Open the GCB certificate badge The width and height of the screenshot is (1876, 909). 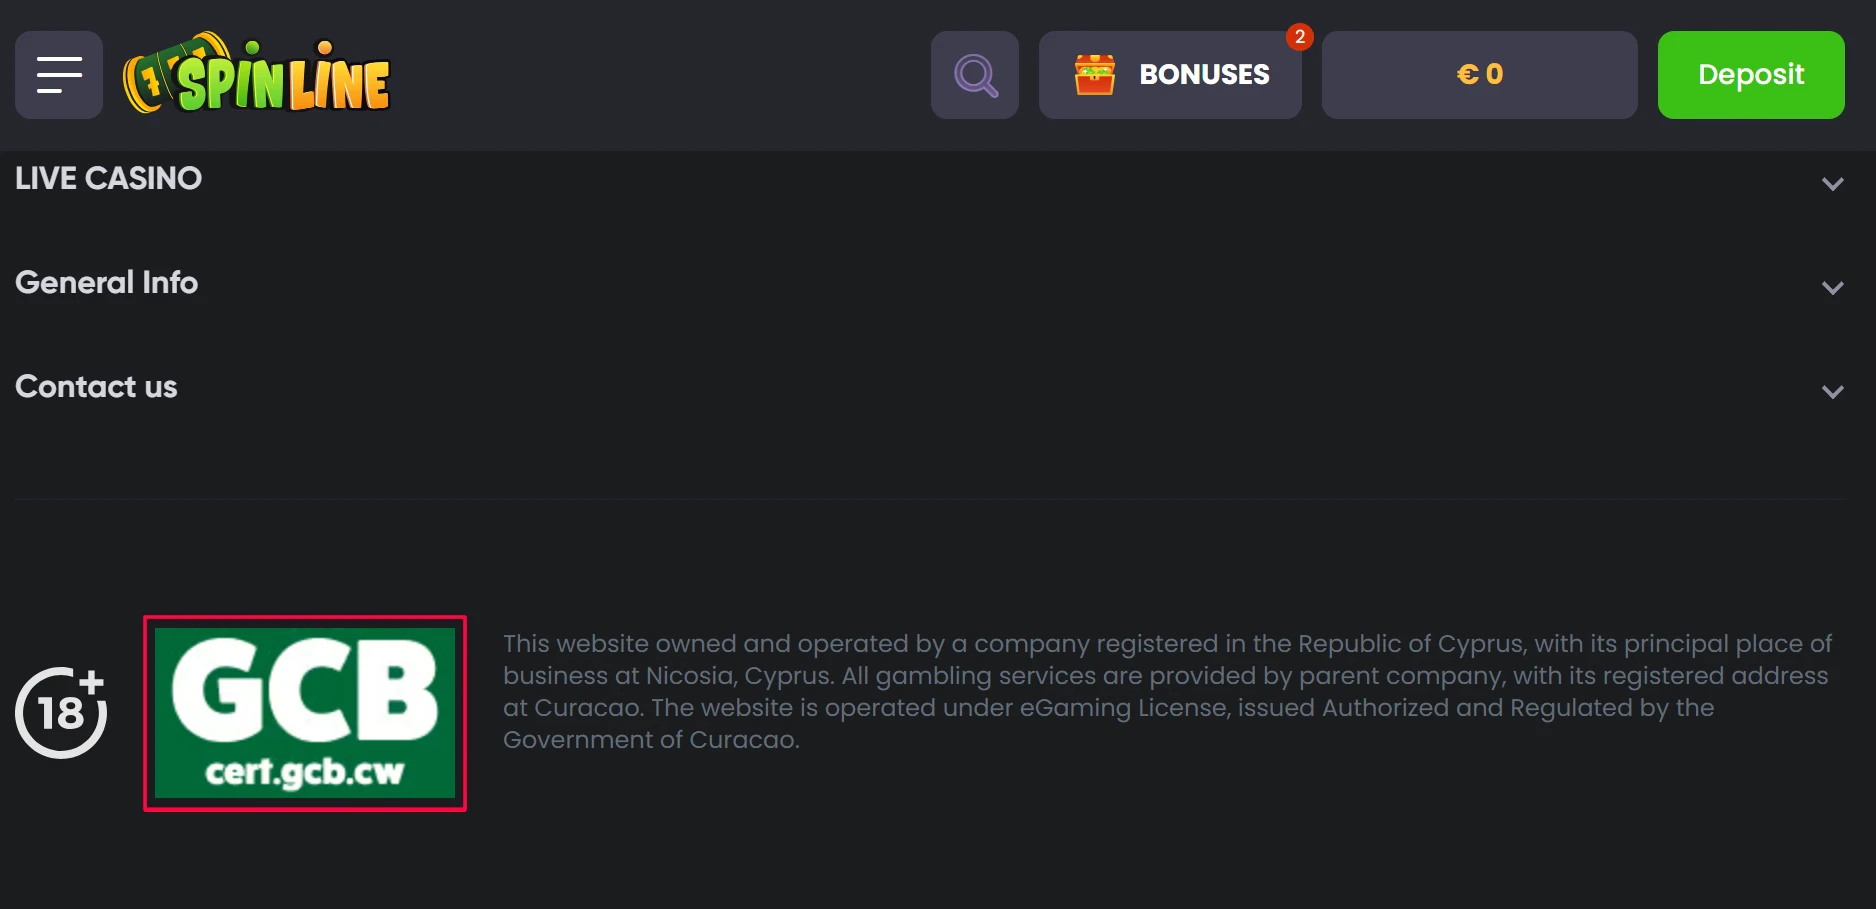pos(305,713)
